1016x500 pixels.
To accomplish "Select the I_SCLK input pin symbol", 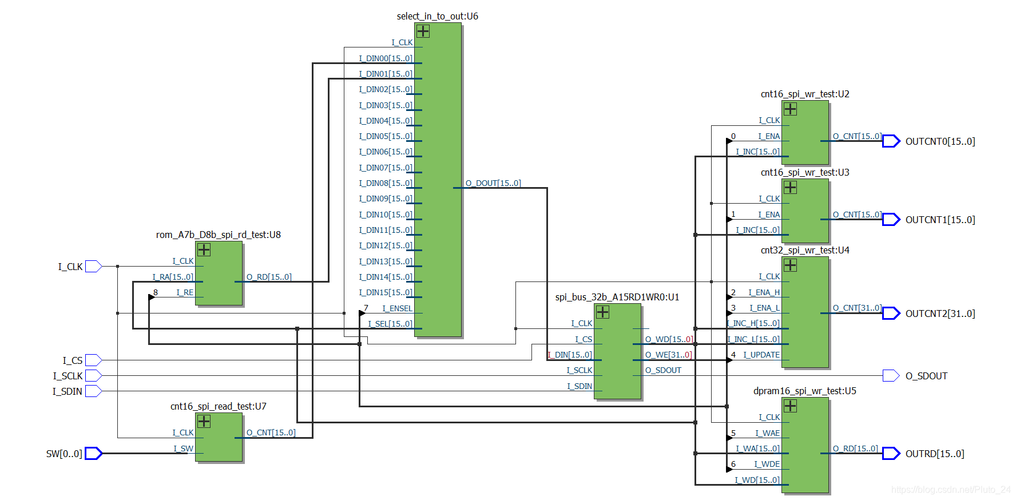I will click(x=94, y=375).
